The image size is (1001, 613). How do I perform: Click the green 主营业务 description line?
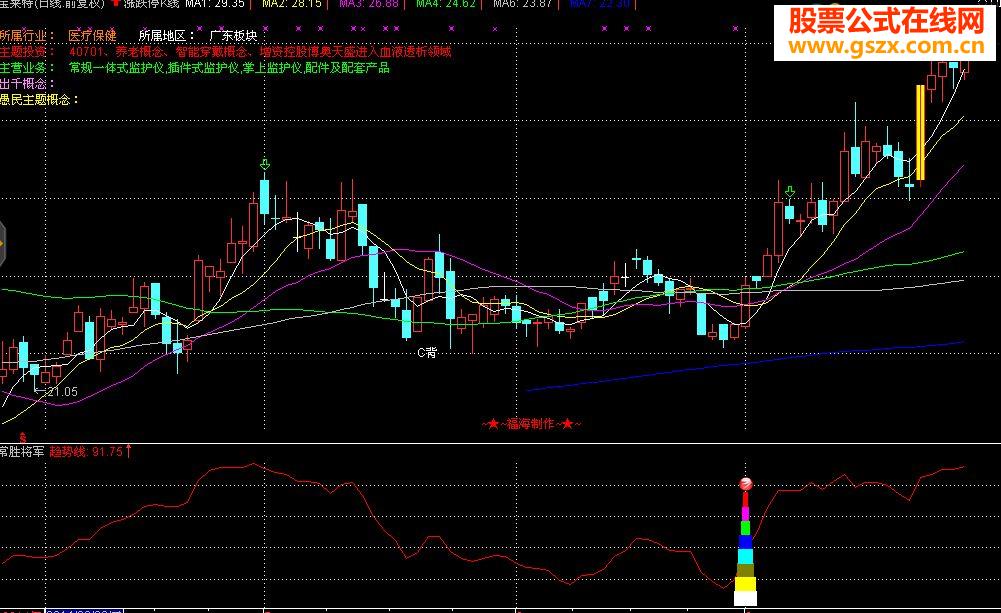(195, 68)
